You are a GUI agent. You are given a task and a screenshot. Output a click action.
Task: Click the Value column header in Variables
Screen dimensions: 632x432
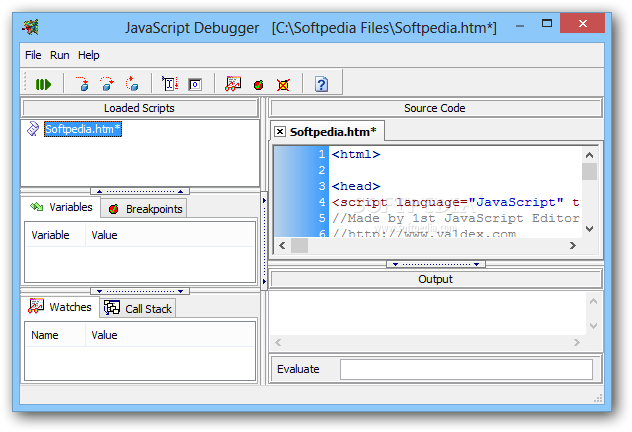coord(170,235)
